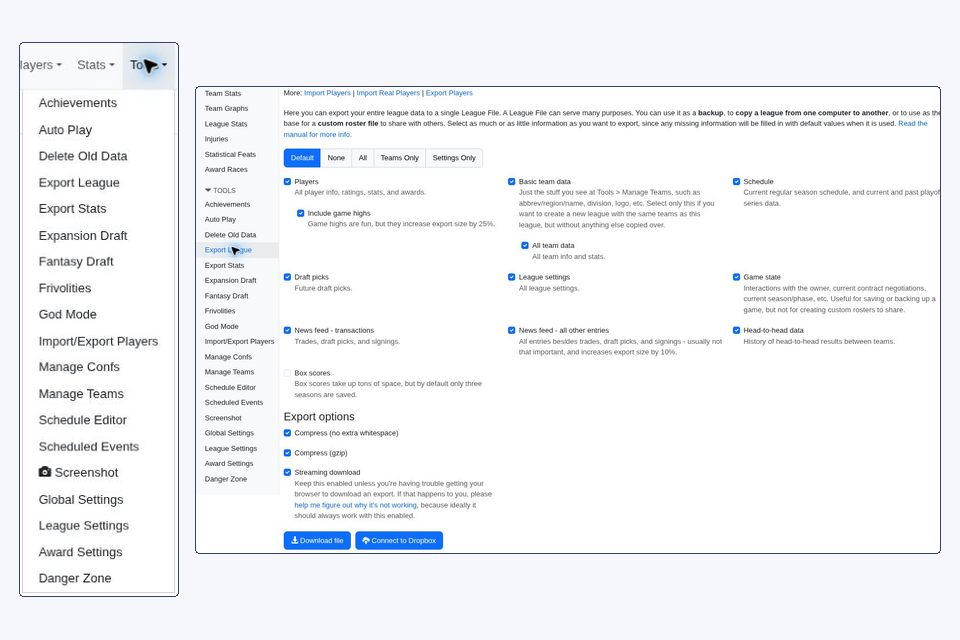
Task: Uncheck Compress (gzip)
Action: [x=287, y=453]
